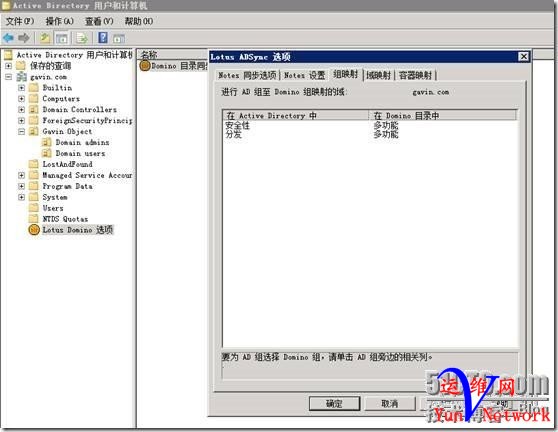The width and height of the screenshot is (558, 432).
Task: Click the Builtin folder icon
Action: 33,88
